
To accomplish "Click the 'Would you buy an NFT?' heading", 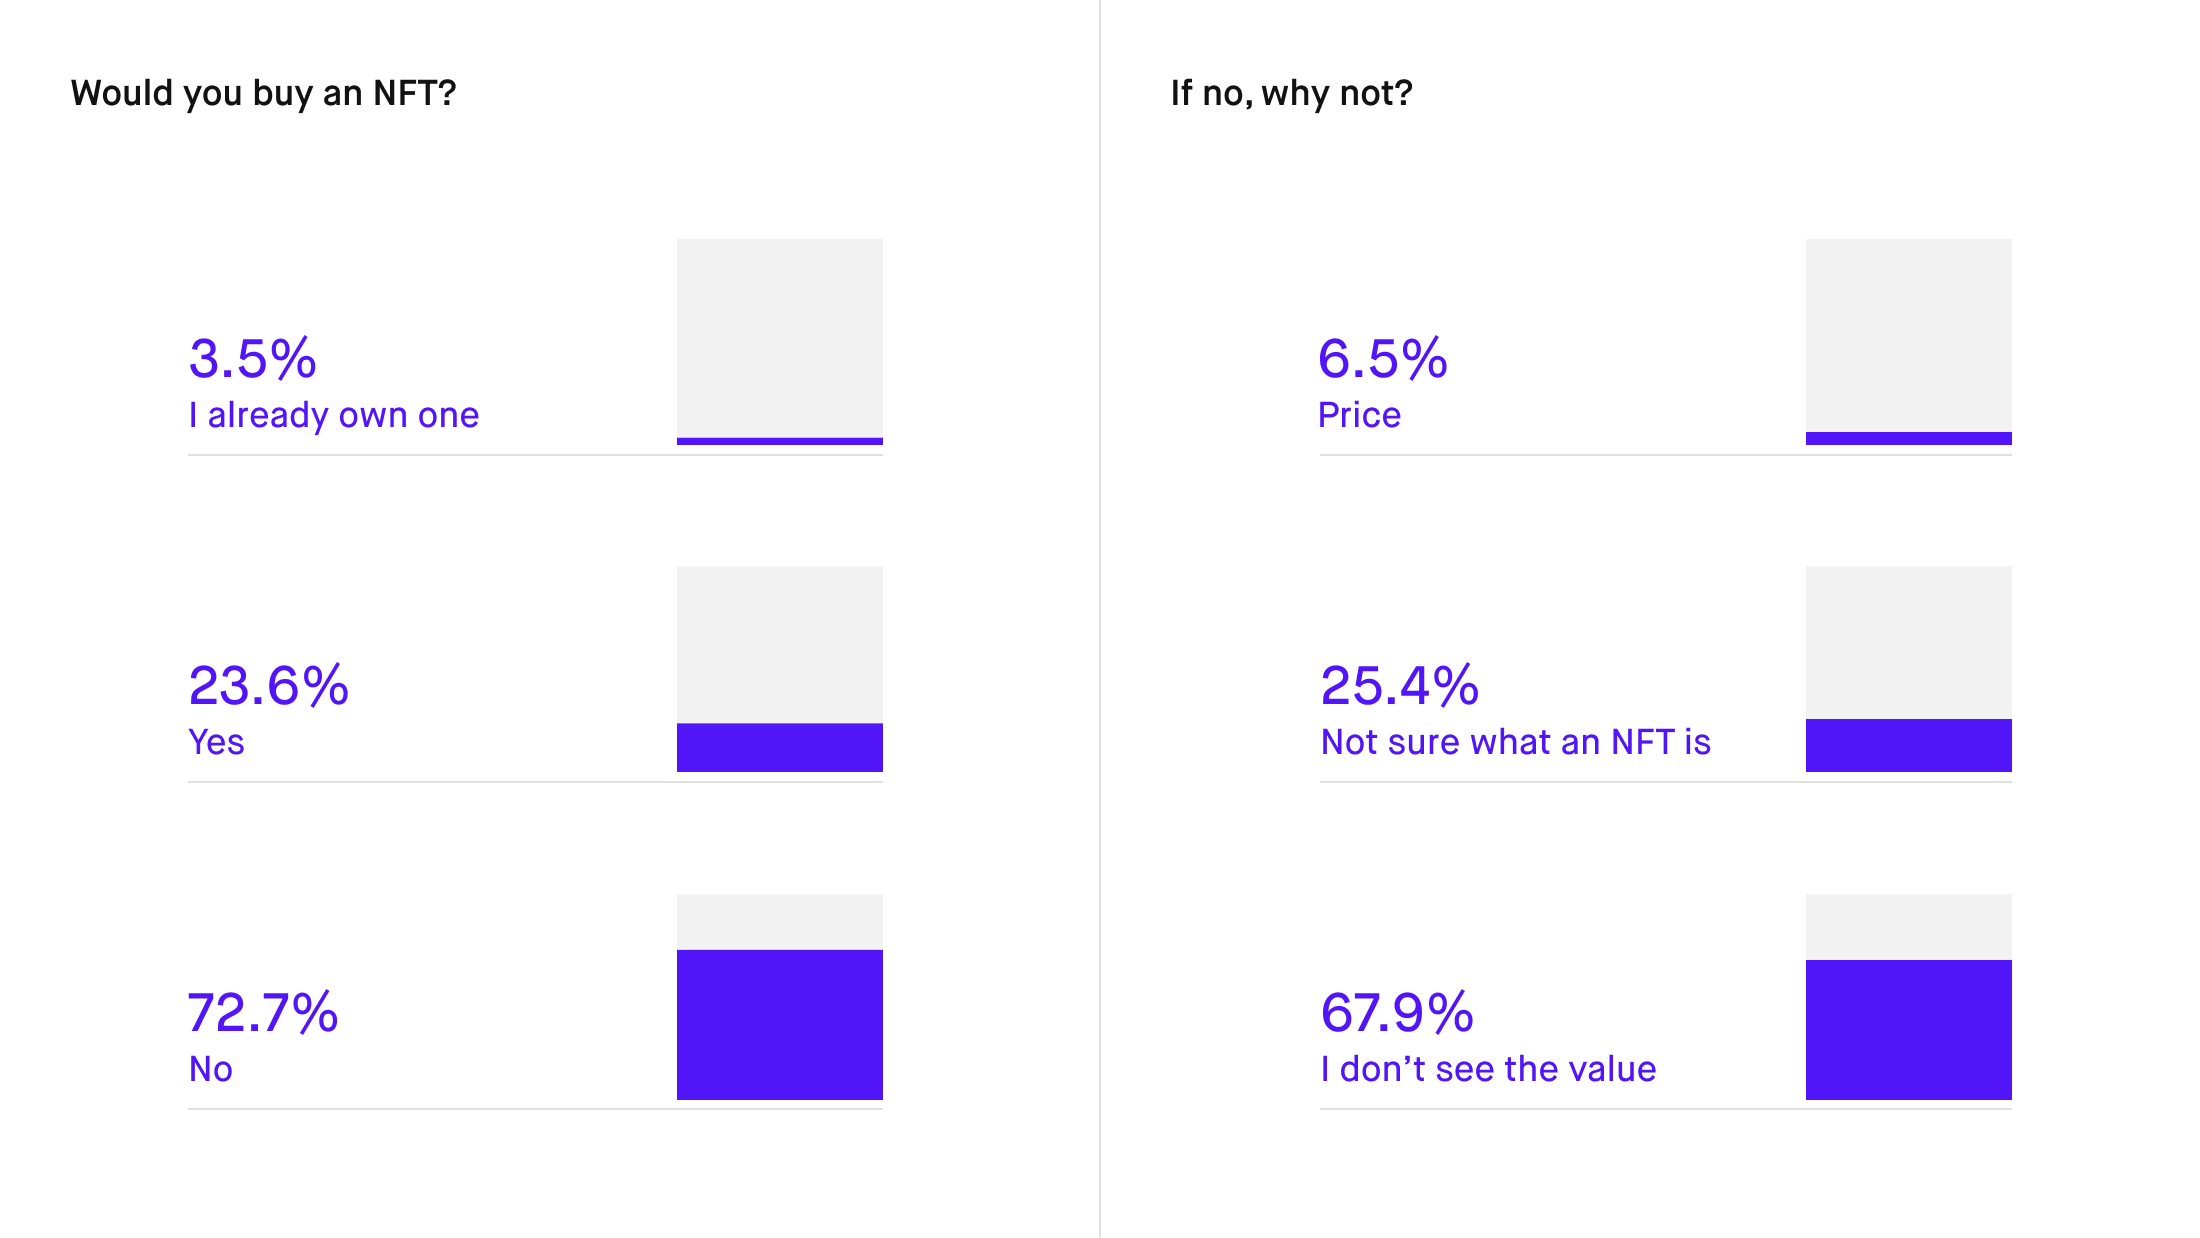I will [x=263, y=93].
